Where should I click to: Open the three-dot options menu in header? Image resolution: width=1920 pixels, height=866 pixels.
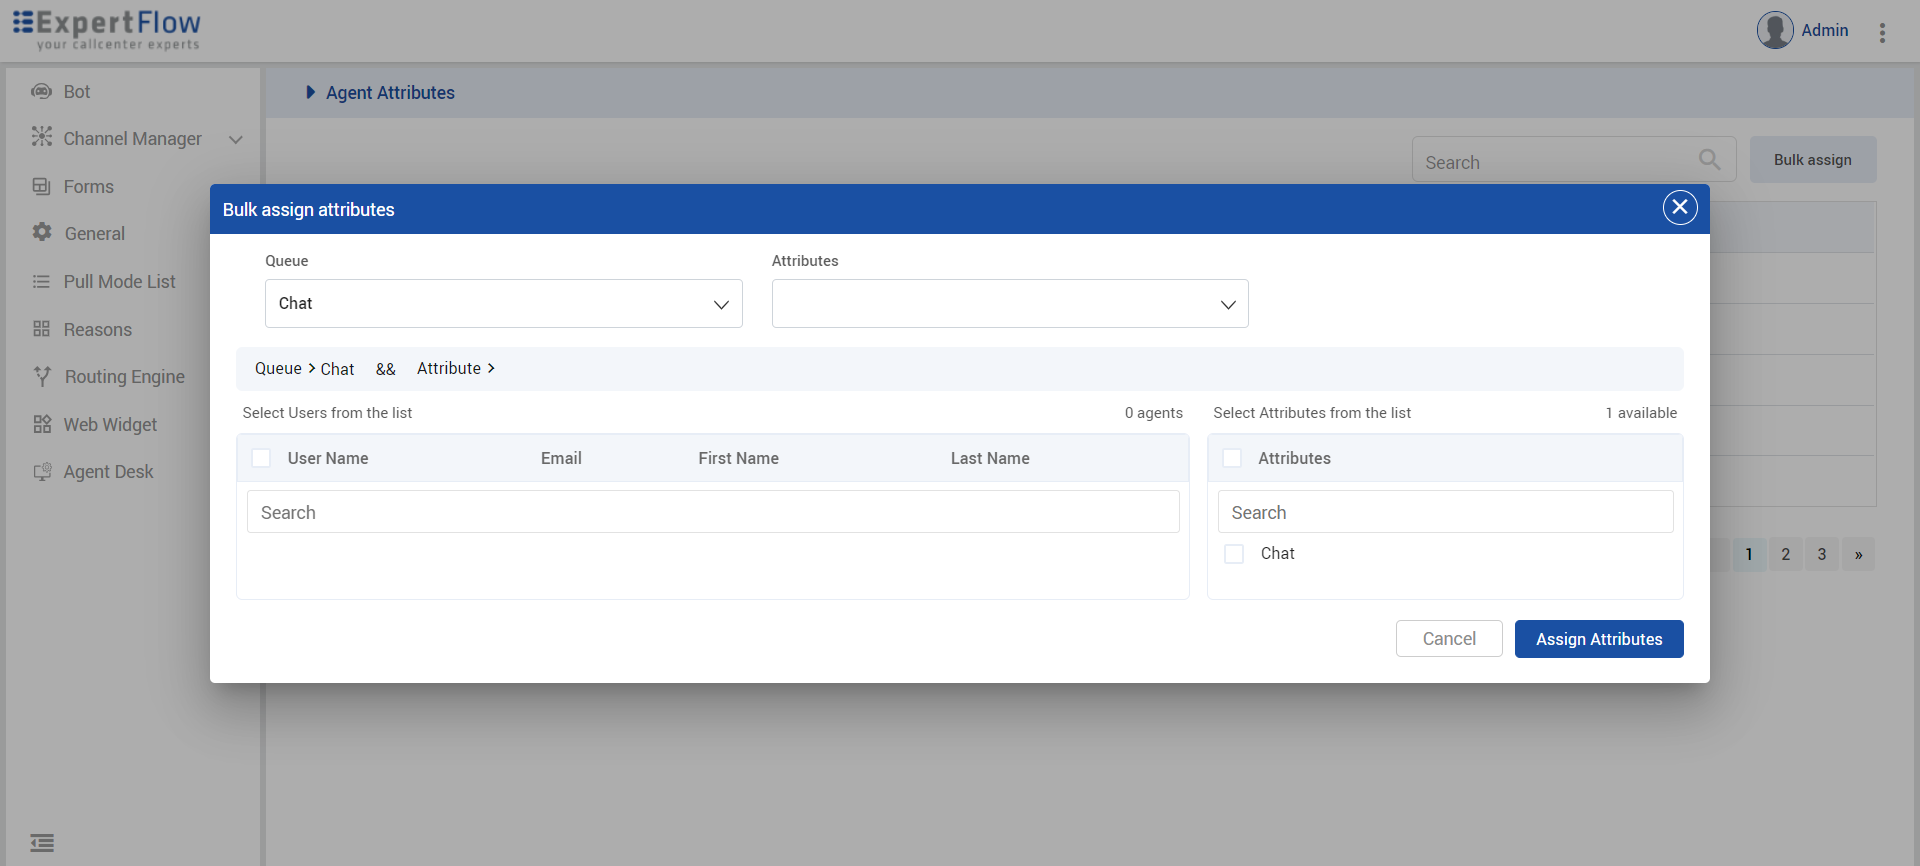pyautogui.click(x=1882, y=33)
